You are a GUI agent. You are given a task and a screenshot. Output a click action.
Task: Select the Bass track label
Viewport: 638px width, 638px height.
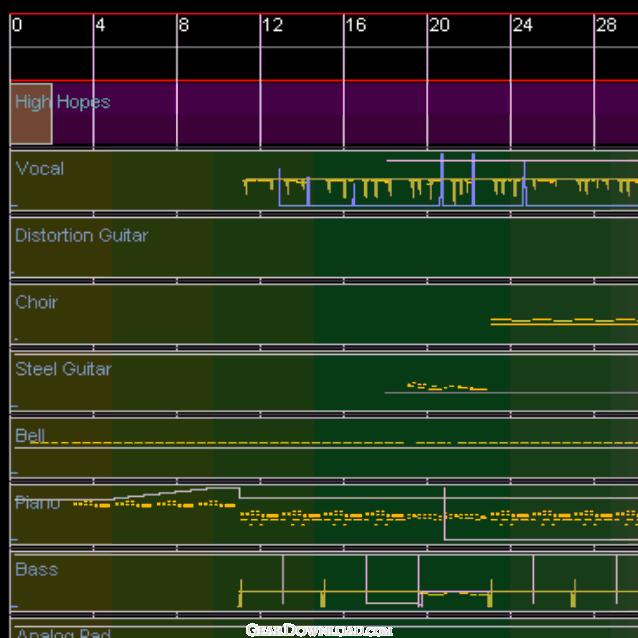[x=37, y=569]
